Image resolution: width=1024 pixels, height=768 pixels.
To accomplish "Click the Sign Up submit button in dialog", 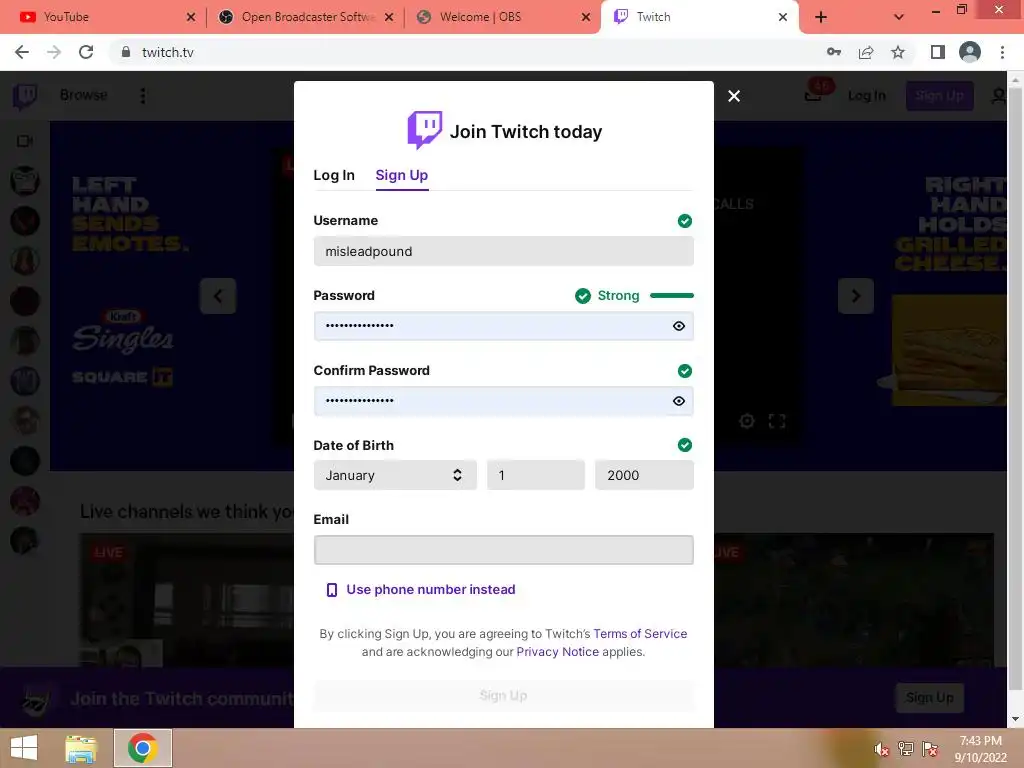I will coord(504,696).
